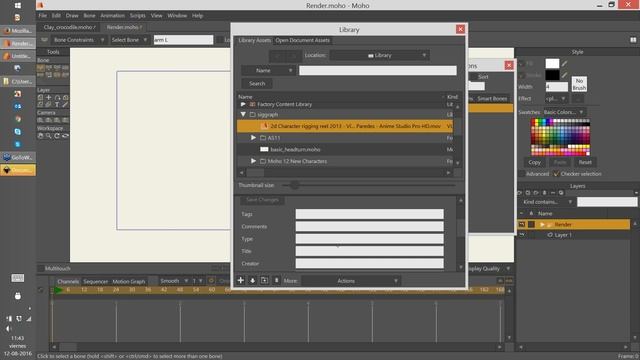Switch to the Sequencer timeline tab
The width and height of the screenshot is (640, 360).
(x=96, y=281)
